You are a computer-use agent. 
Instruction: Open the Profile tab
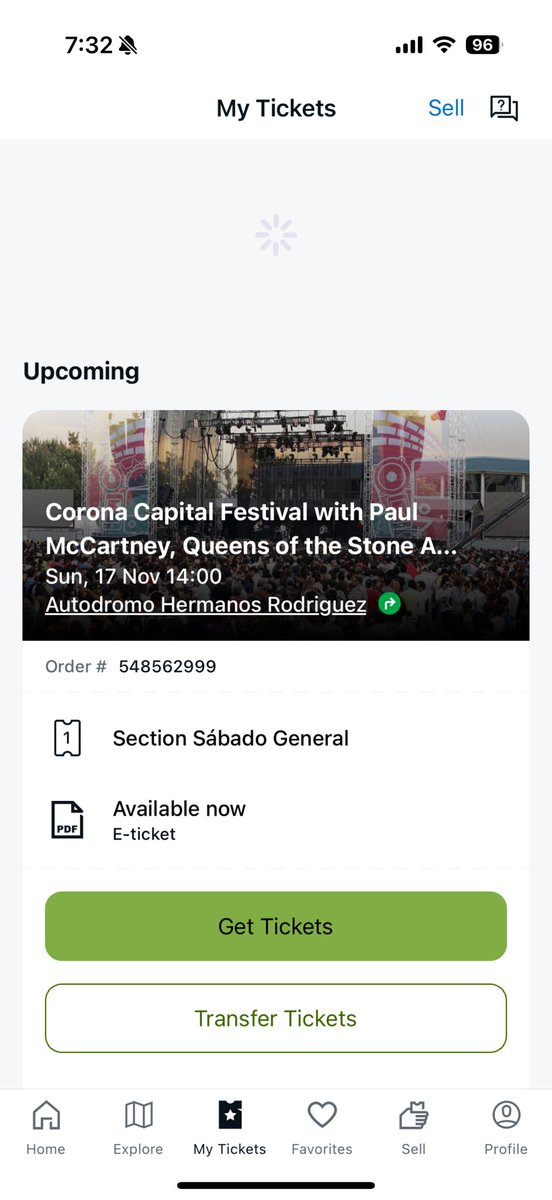click(506, 1129)
